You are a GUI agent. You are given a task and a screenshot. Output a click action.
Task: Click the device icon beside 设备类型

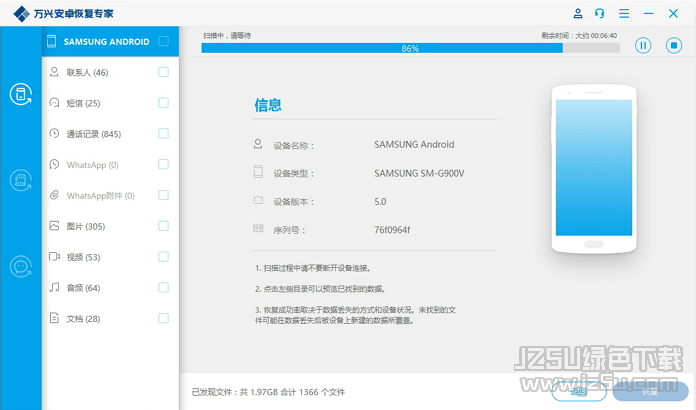click(258, 172)
